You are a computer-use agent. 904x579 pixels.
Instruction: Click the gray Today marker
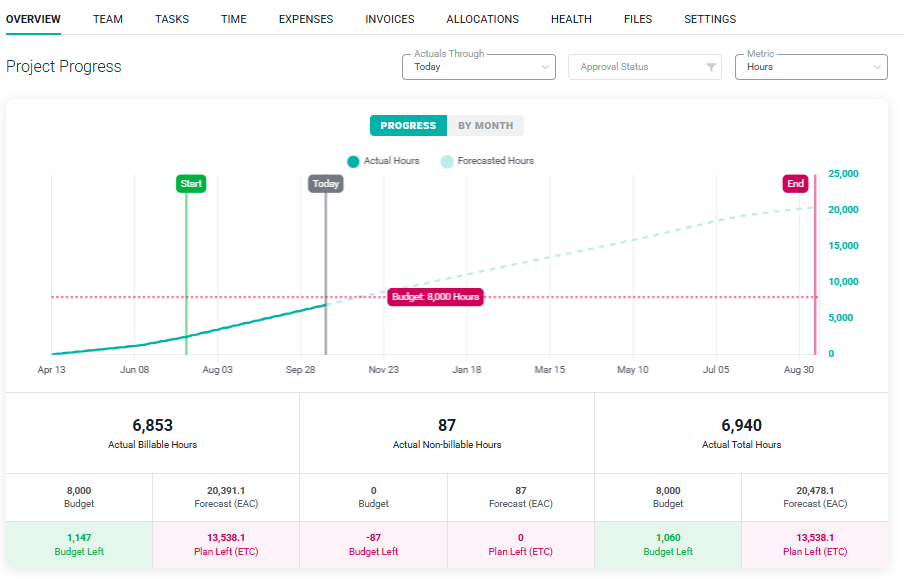326,183
